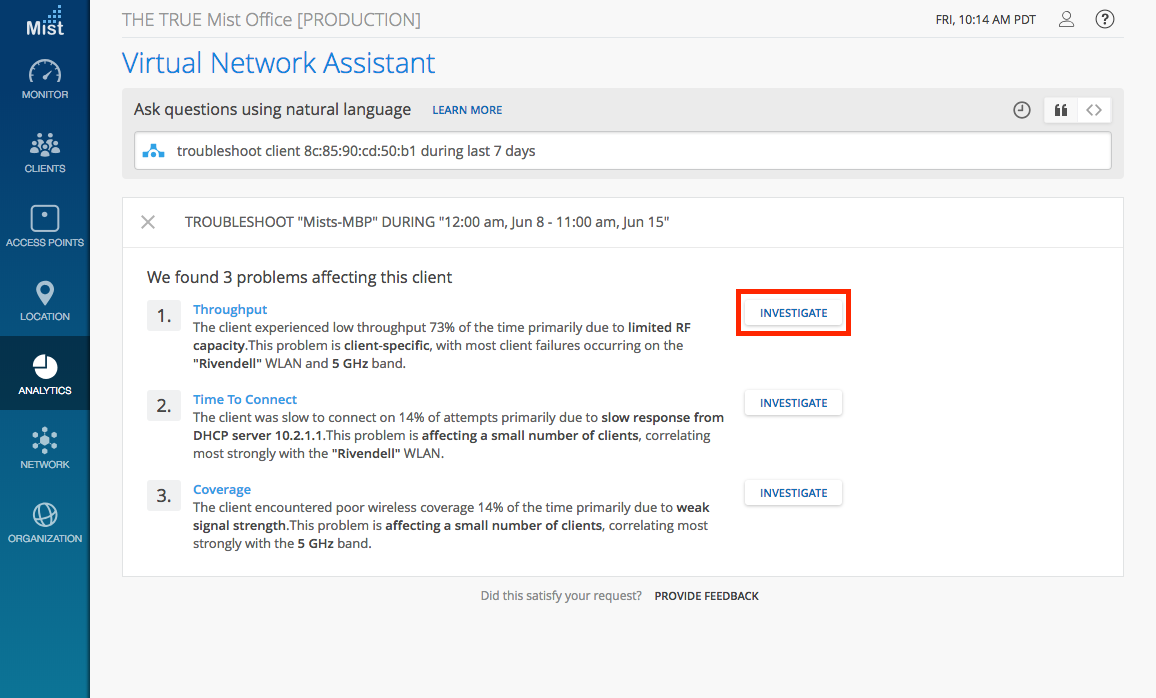Open the Access Points section

[x=45, y=227]
